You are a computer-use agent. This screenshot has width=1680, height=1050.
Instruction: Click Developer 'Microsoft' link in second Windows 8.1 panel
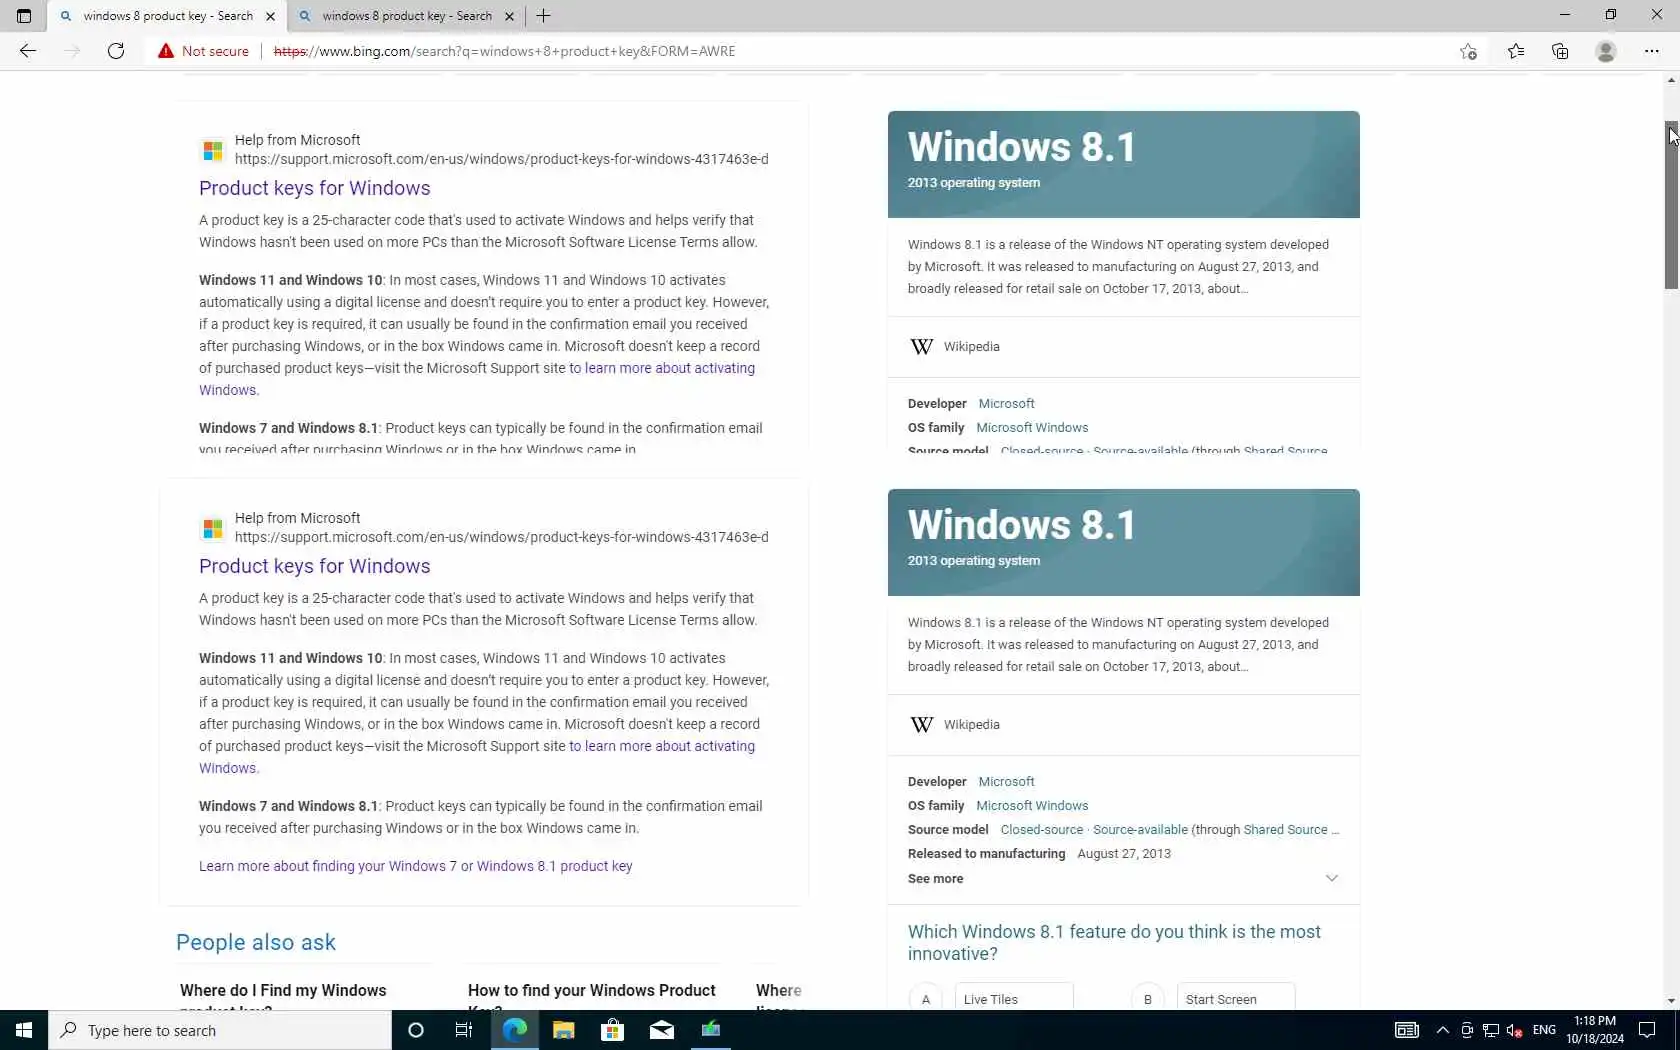point(1006,782)
